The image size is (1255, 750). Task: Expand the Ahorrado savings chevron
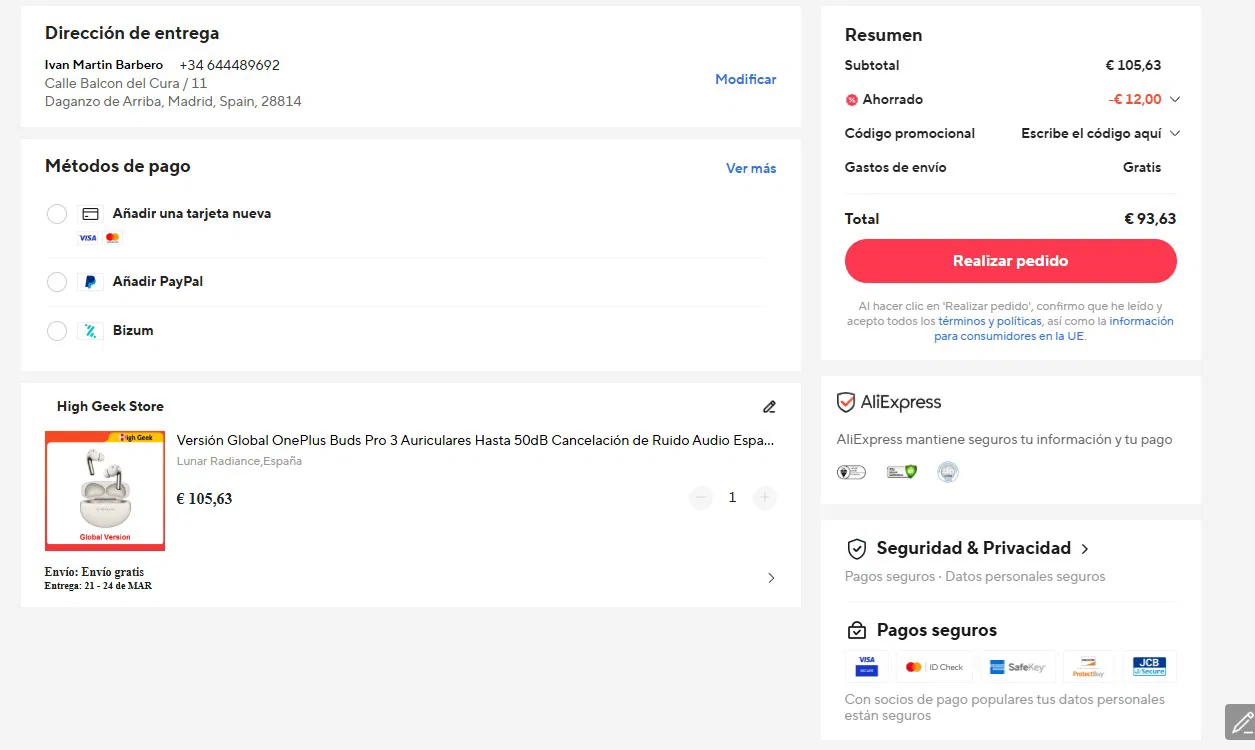click(1175, 100)
